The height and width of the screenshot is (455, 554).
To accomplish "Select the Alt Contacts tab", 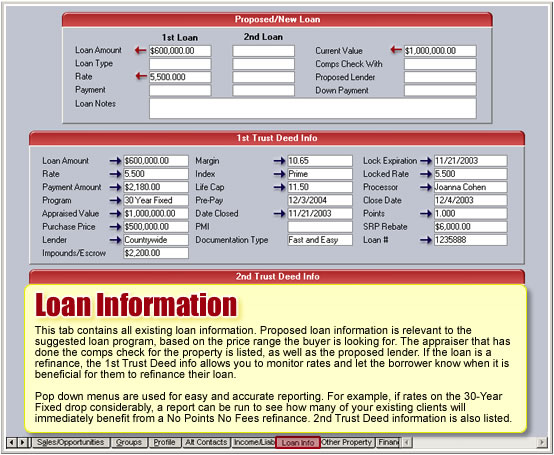I will pyautogui.click(x=206, y=442).
